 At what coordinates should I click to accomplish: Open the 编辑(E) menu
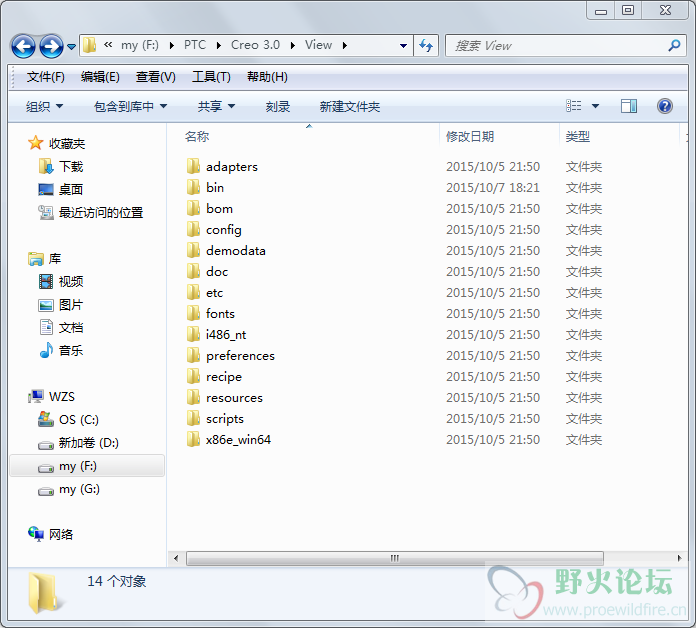click(100, 77)
